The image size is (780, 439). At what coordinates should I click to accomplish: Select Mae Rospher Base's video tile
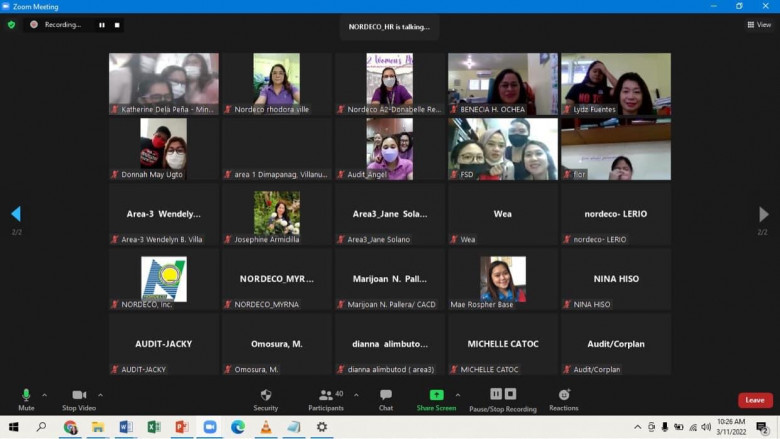[x=503, y=280]
